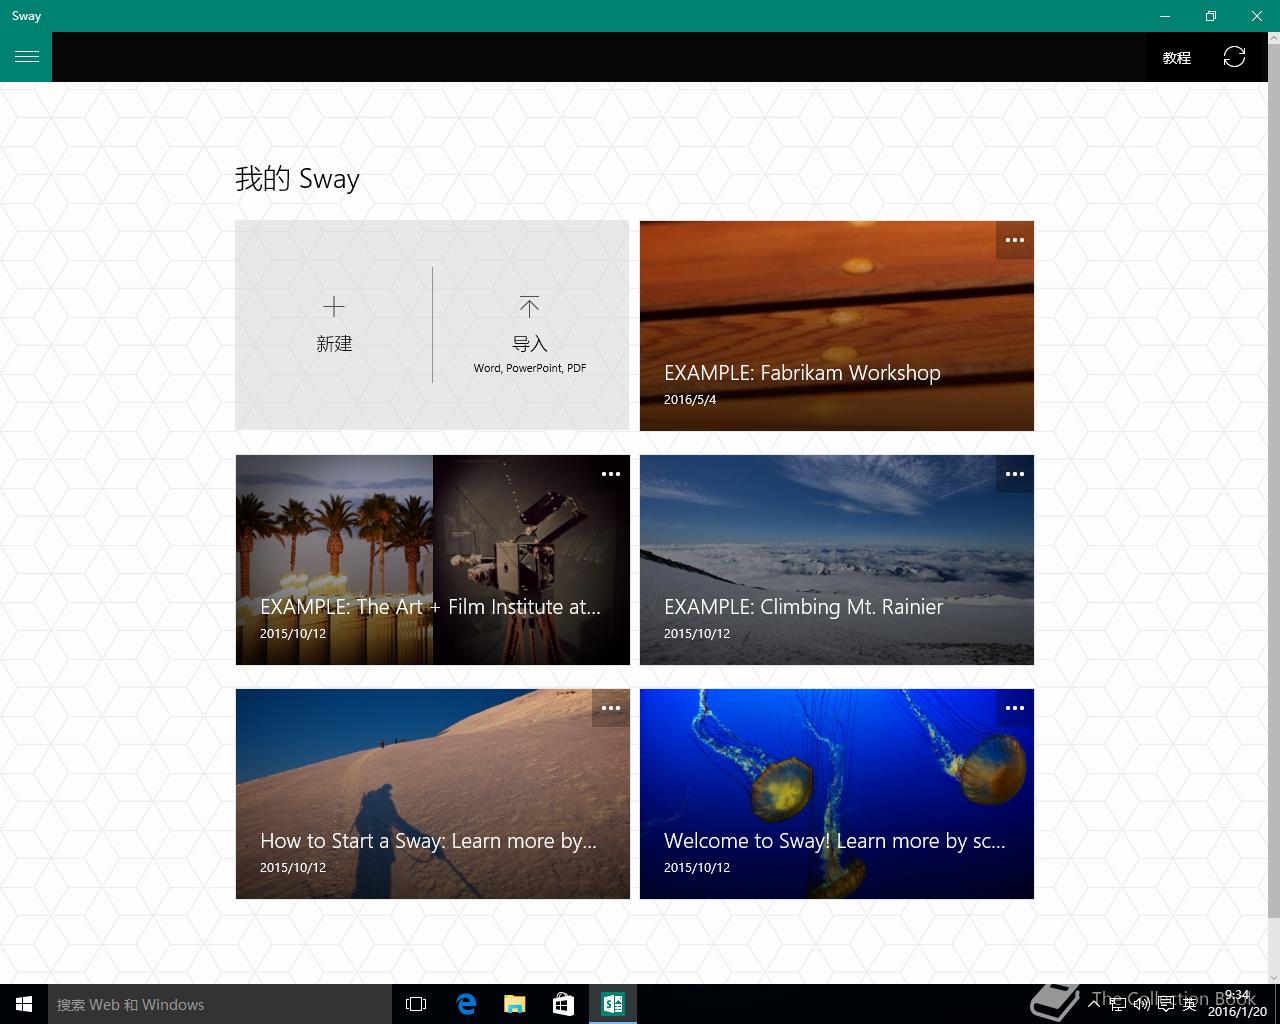Launch Microsoft Edge from the taskbar
1280x1024 pixels.
tap(466, 1004)
